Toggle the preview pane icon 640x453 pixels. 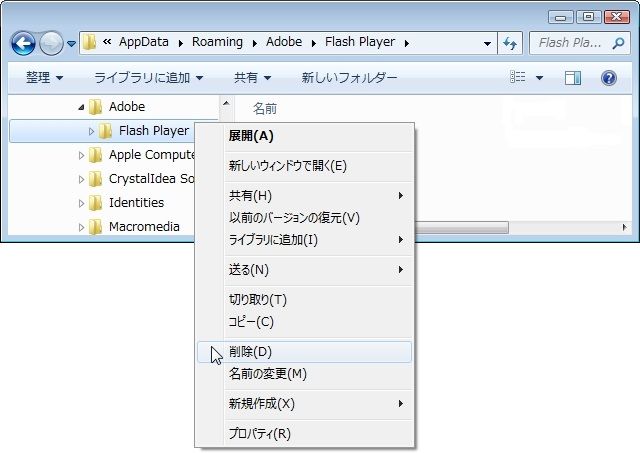(573, 78)
